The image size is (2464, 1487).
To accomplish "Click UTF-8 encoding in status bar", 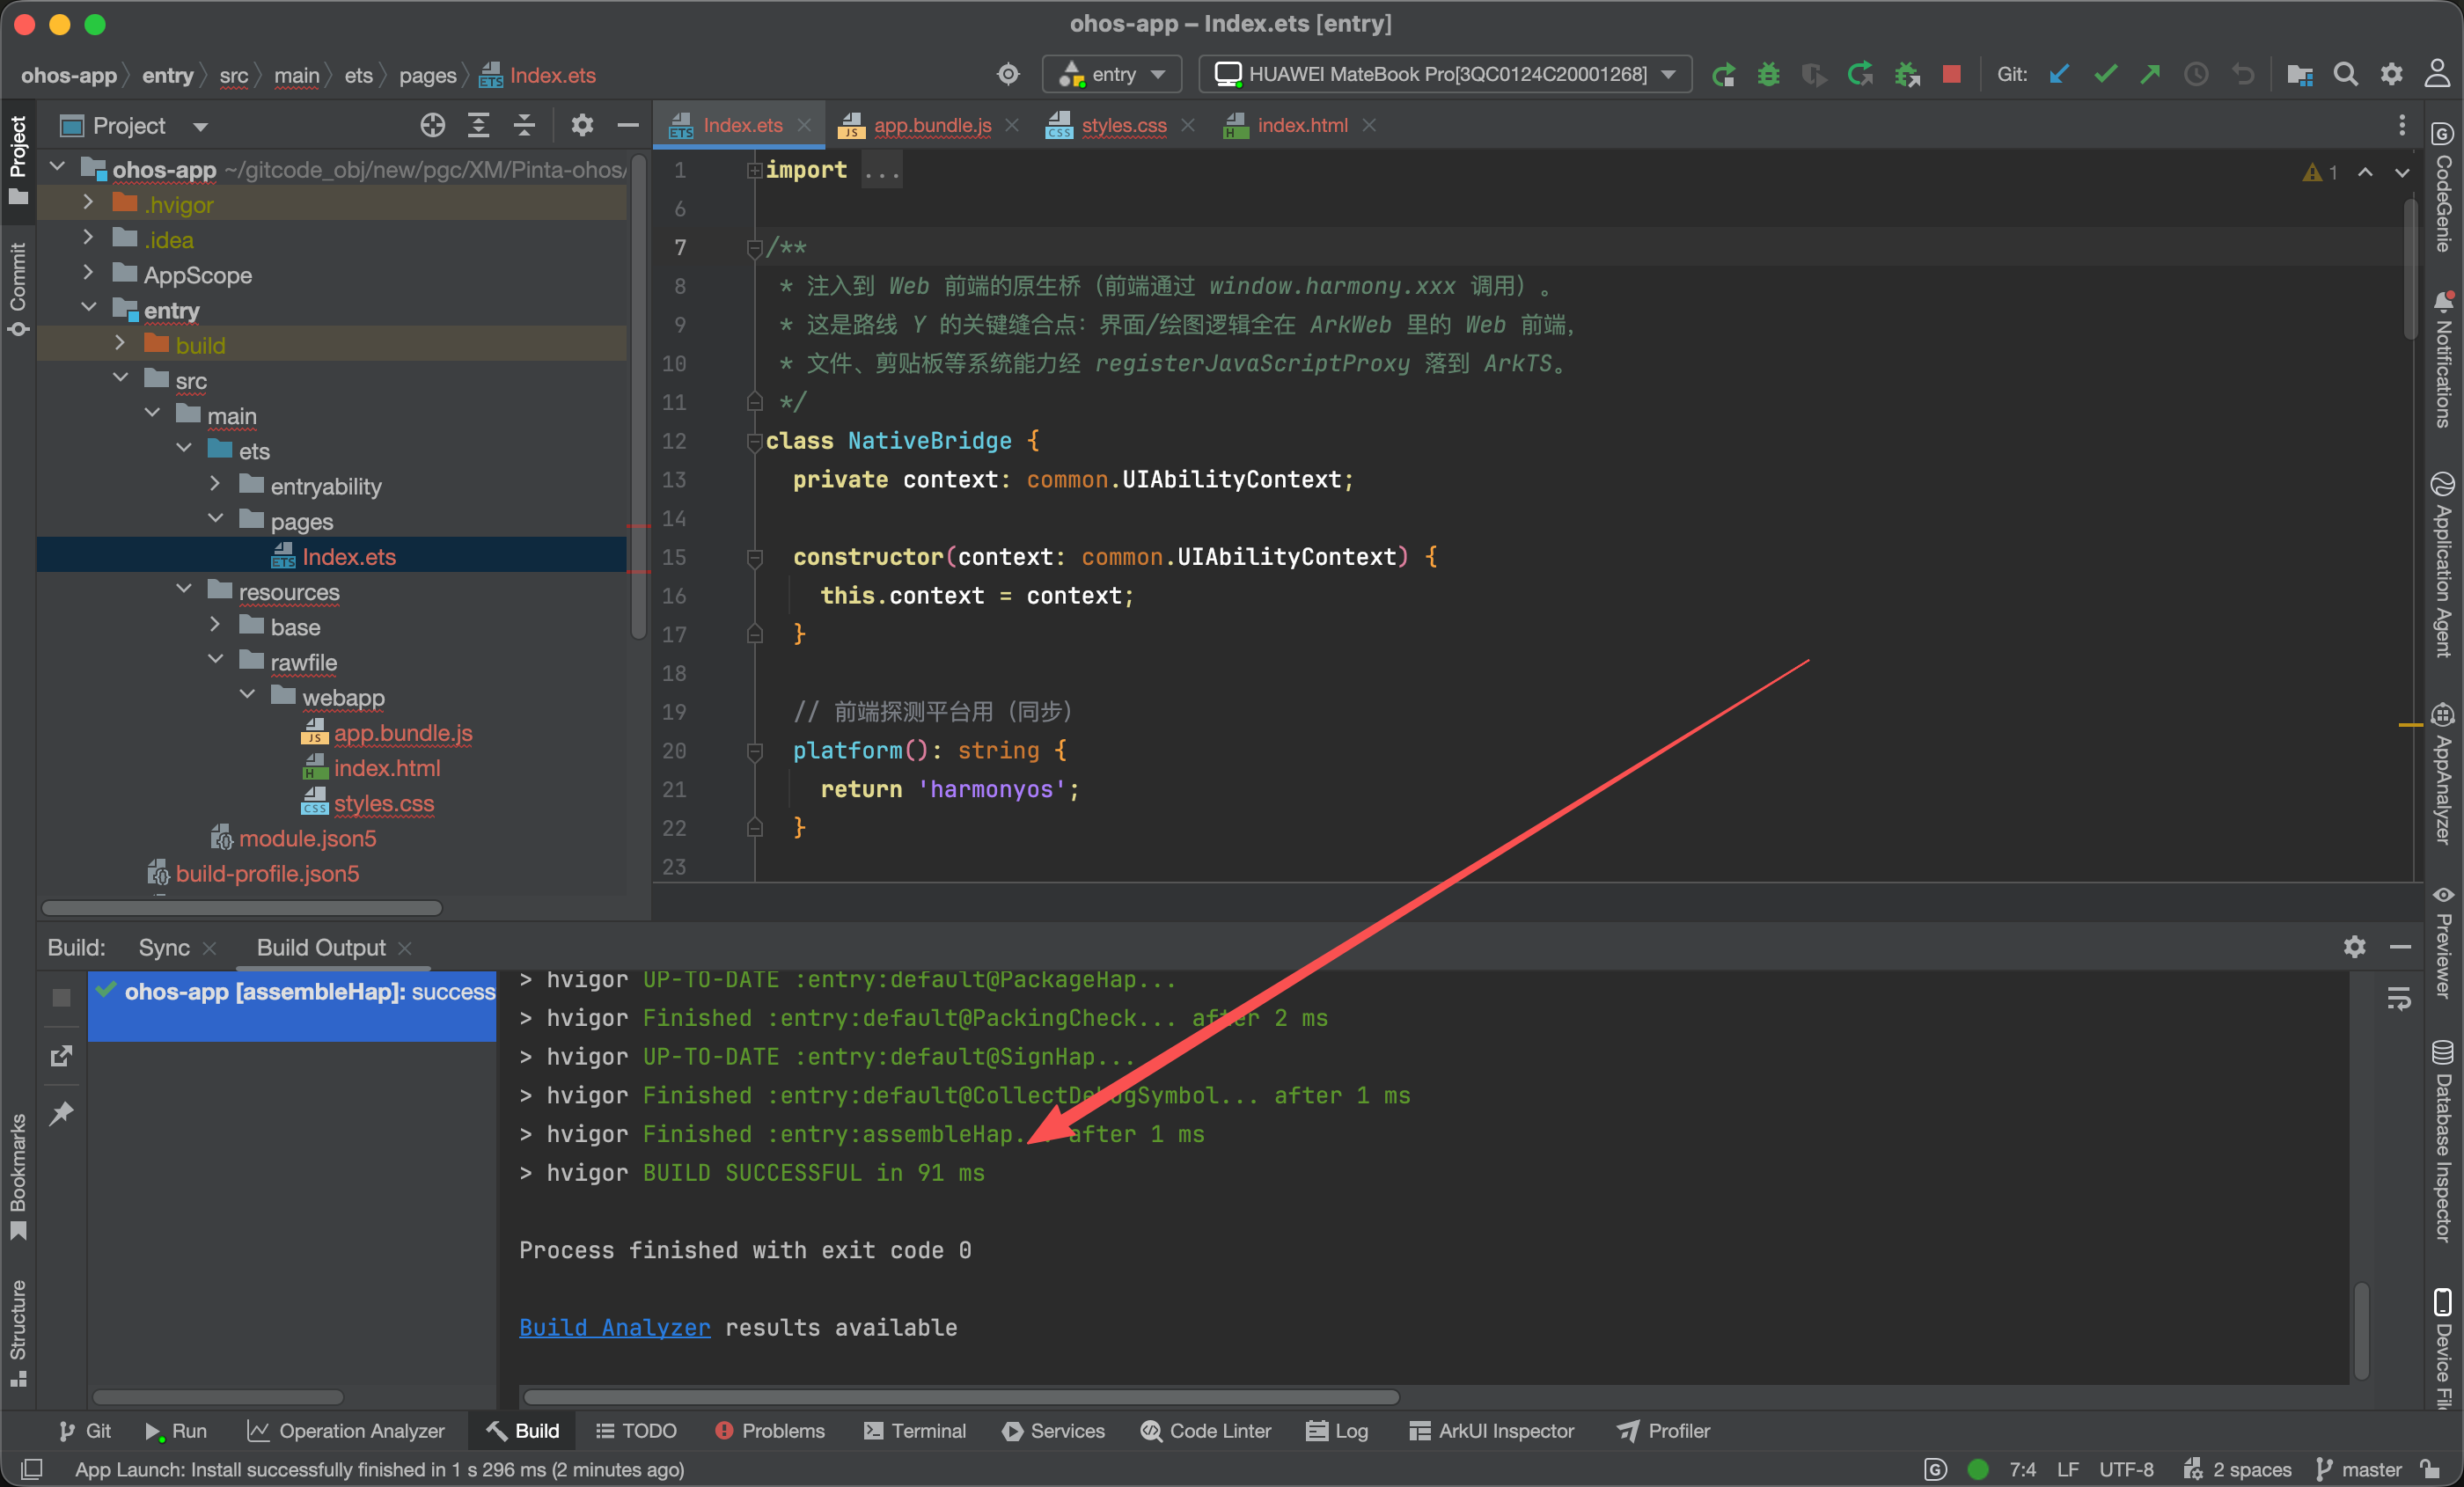I will tap(2126, 1469).
